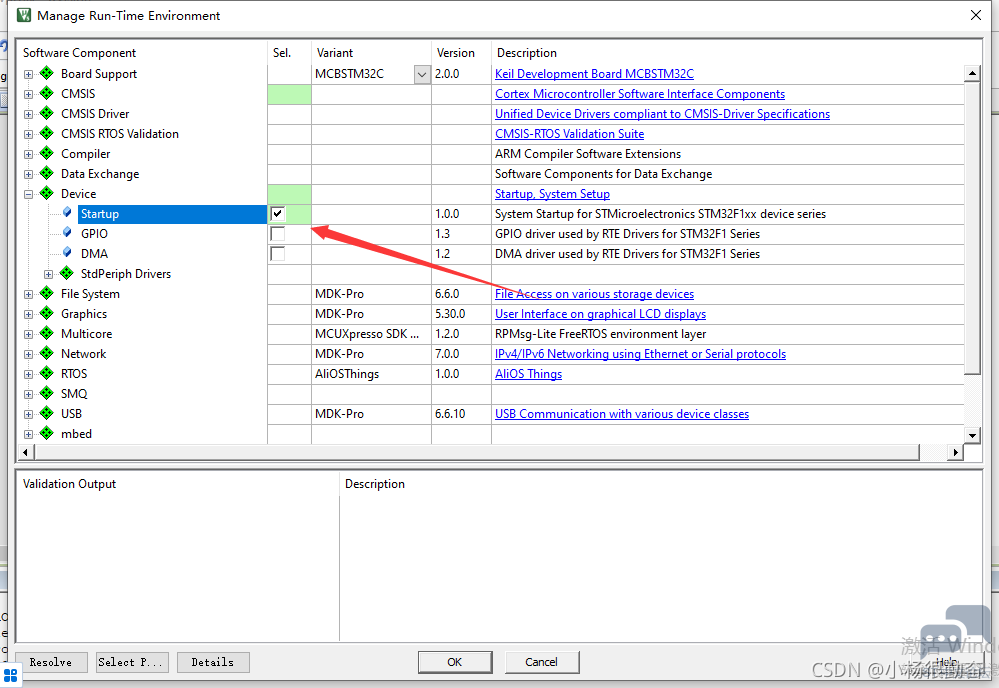Open the MCBSTM32C variant dropdown
Viewport: 999px width, 688px height.
coord(422,75)
